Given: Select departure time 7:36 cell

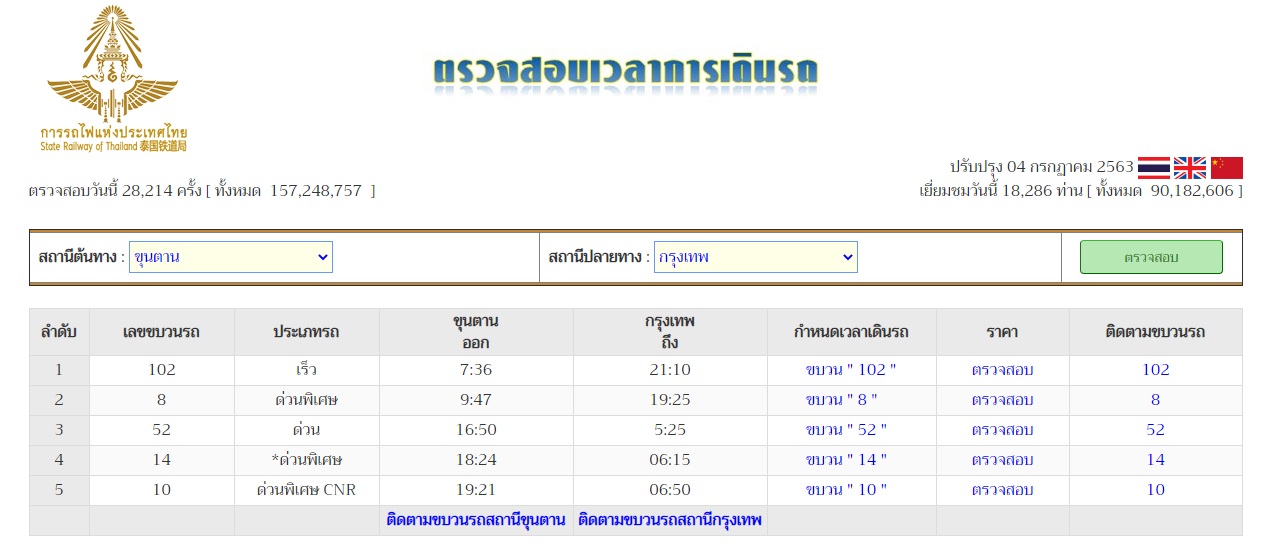Looking at the screenshot, I should click(x=476, y=370).
